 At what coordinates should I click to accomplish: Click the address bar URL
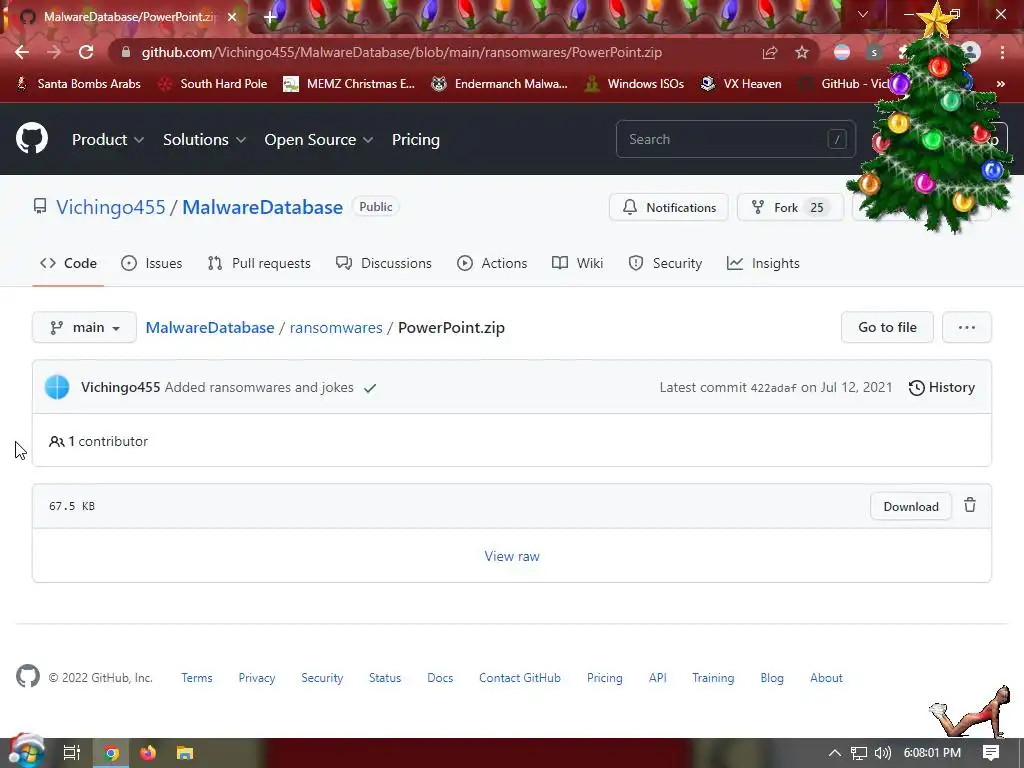402,52
